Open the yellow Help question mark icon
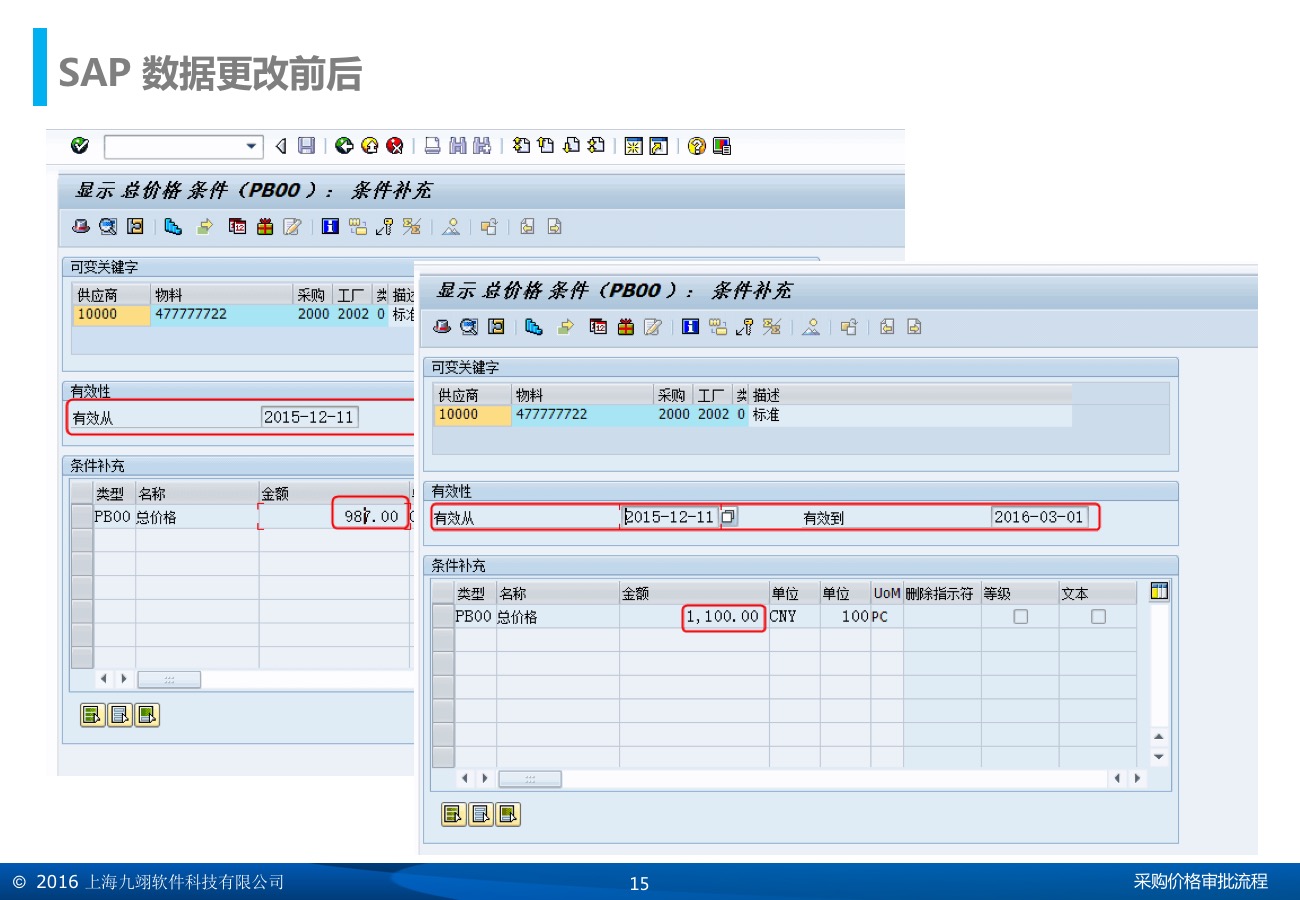The height and width of the screenshot is (900, 1300). [x=696, y=146]
